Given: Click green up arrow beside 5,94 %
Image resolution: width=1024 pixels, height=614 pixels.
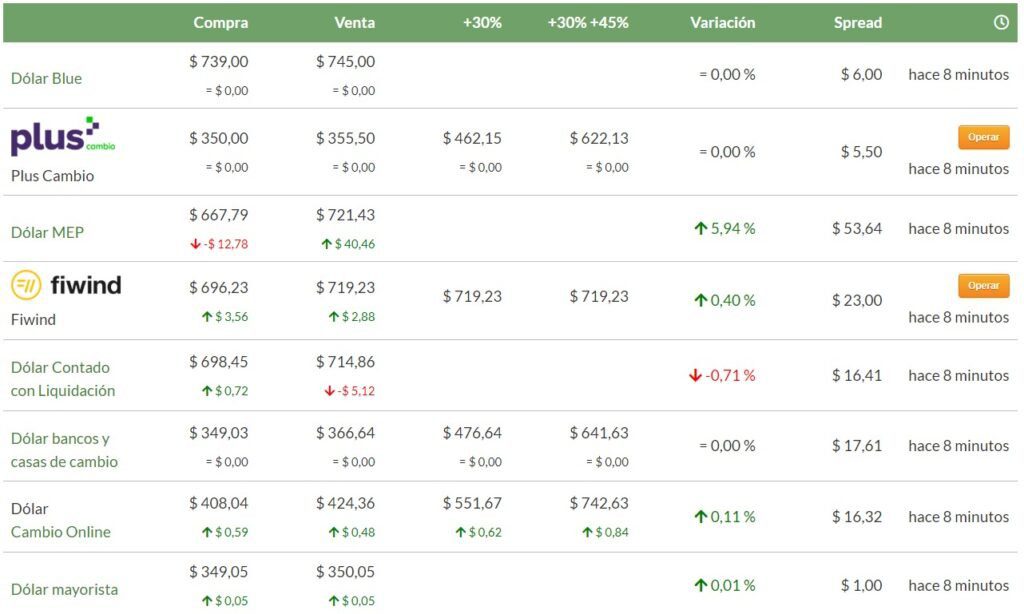Looking at the screenshot, I should point(701,229).
